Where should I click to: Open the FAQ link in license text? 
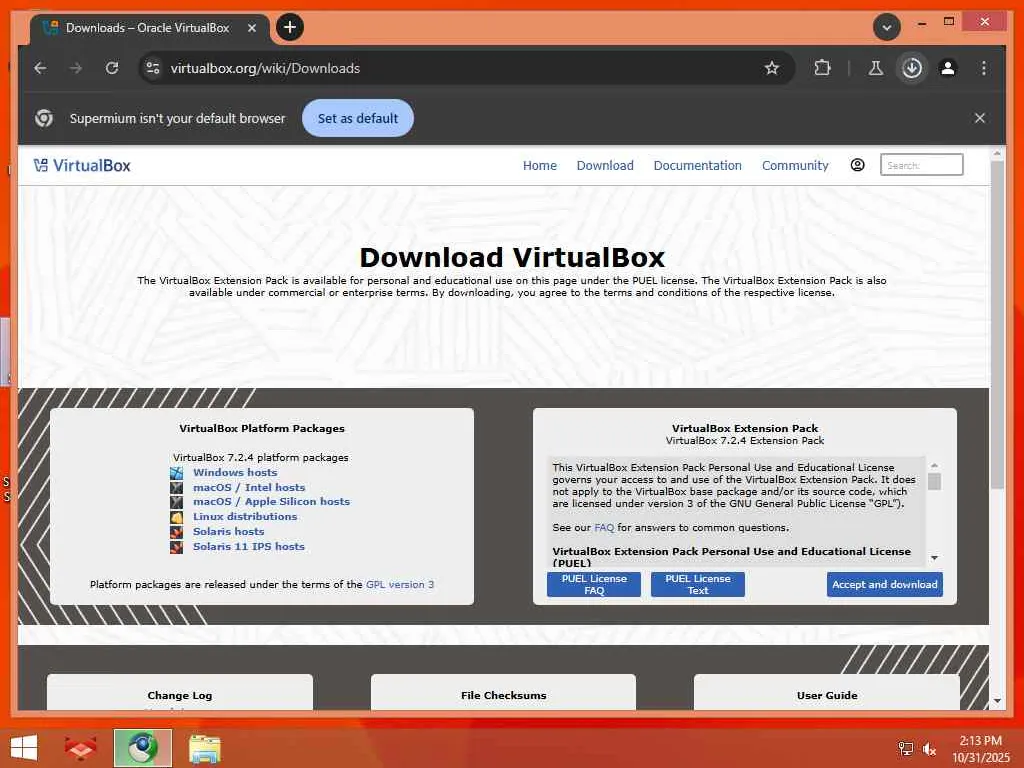604,528
